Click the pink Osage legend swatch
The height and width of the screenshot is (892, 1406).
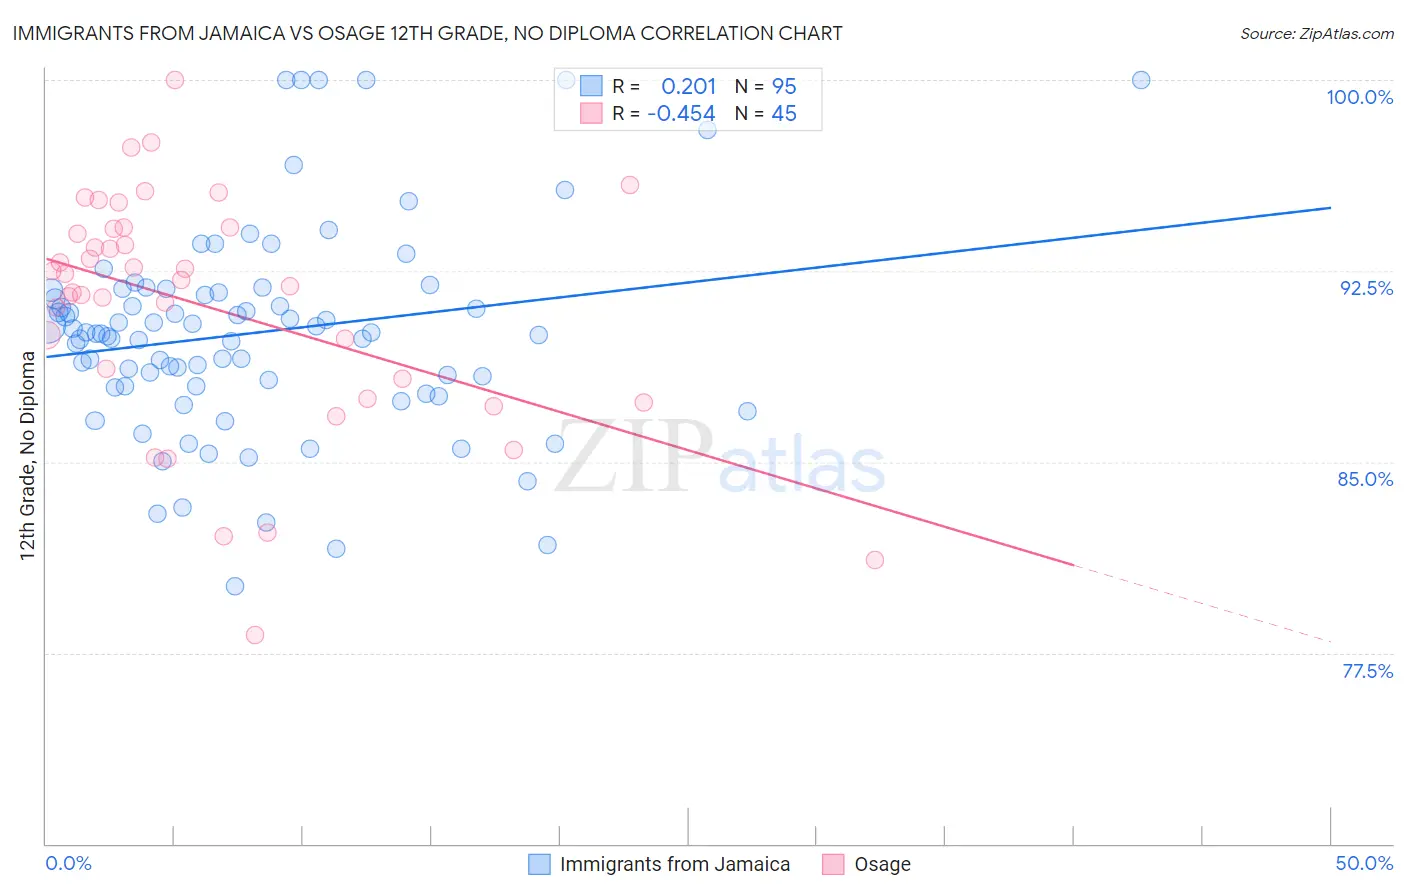[834, 864]
